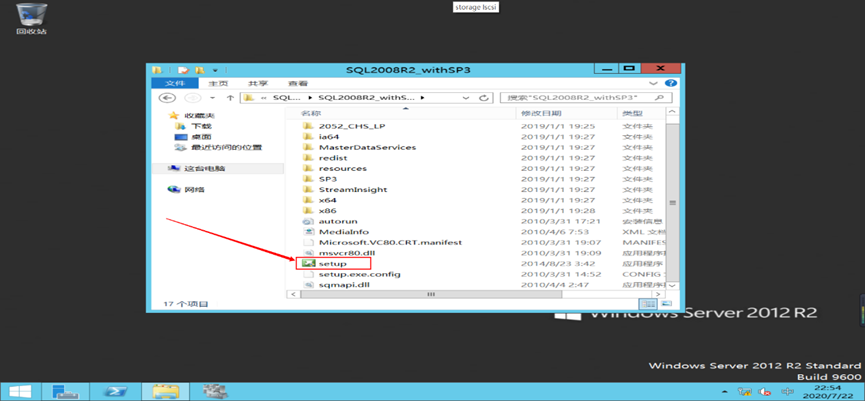Go back with the Back arrow

point(167,98)
